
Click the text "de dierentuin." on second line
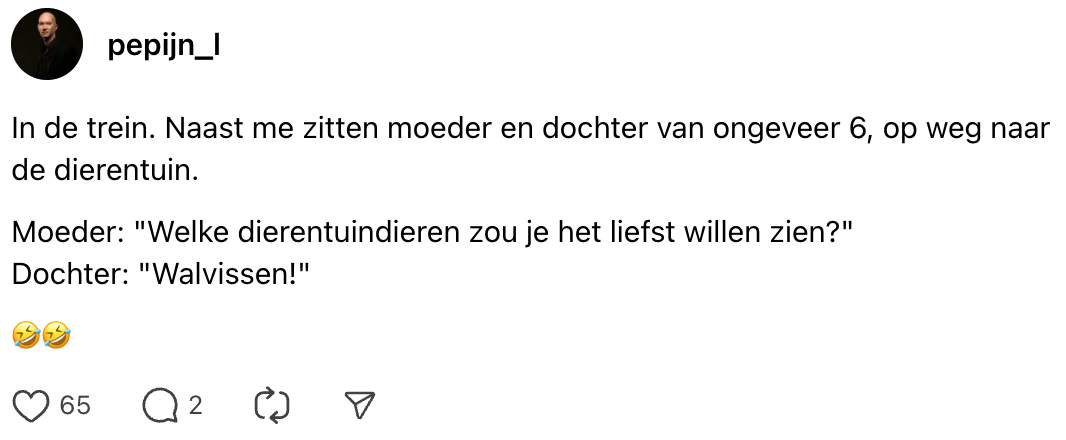click(x=106, y=169)
